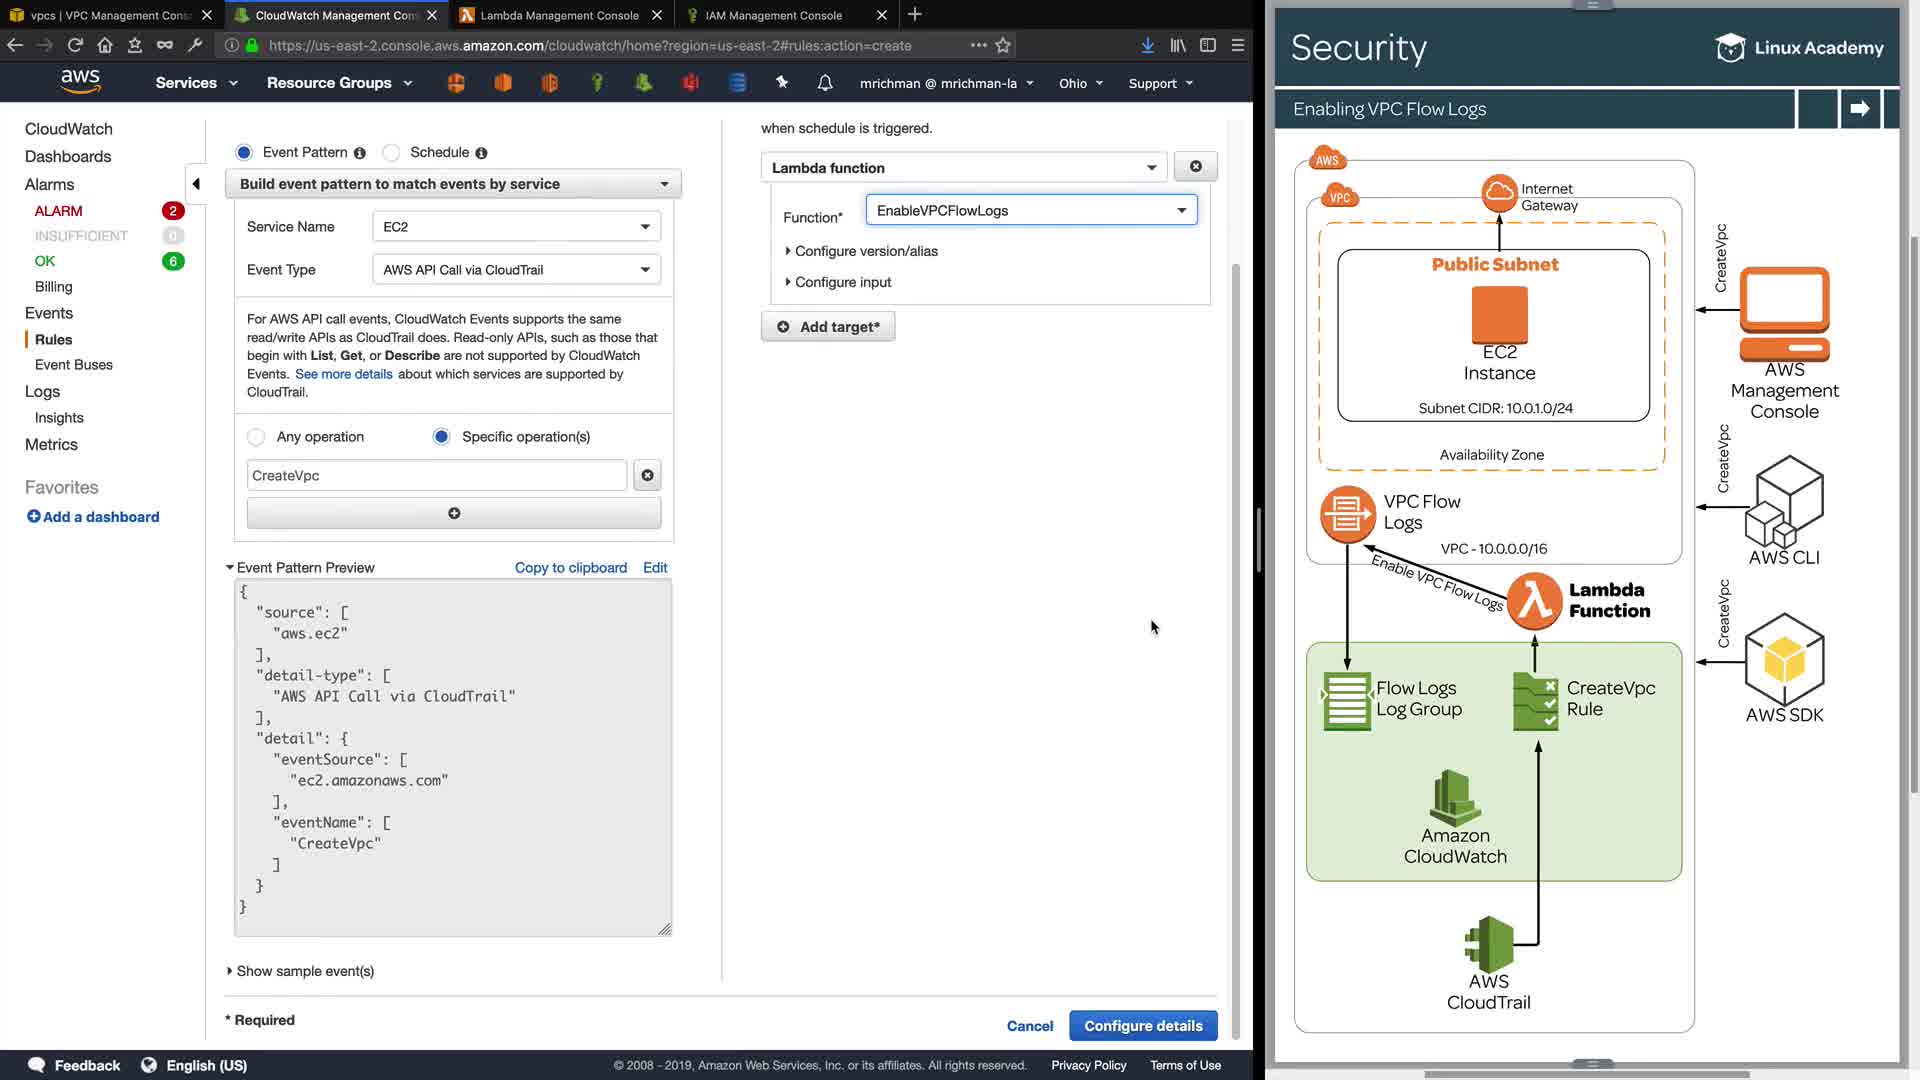The height and width of the screenshot is (1080, 1920).
Task: Select the Any operation radio option
Action: pyautogui.click(x=257, y=437)
